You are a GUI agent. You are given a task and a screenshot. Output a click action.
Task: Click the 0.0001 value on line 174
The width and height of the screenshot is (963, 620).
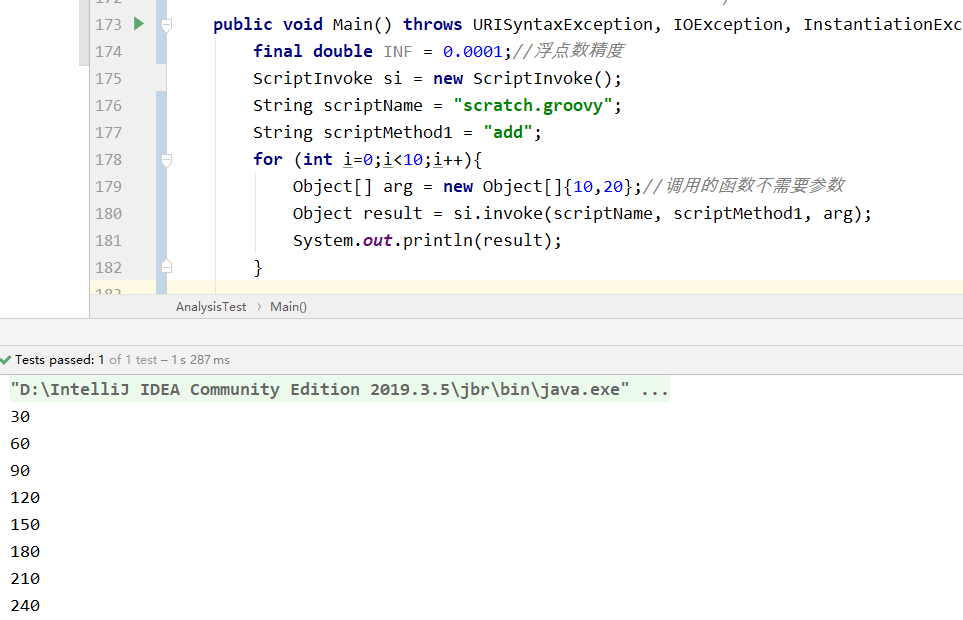click(x=473, y=52)
